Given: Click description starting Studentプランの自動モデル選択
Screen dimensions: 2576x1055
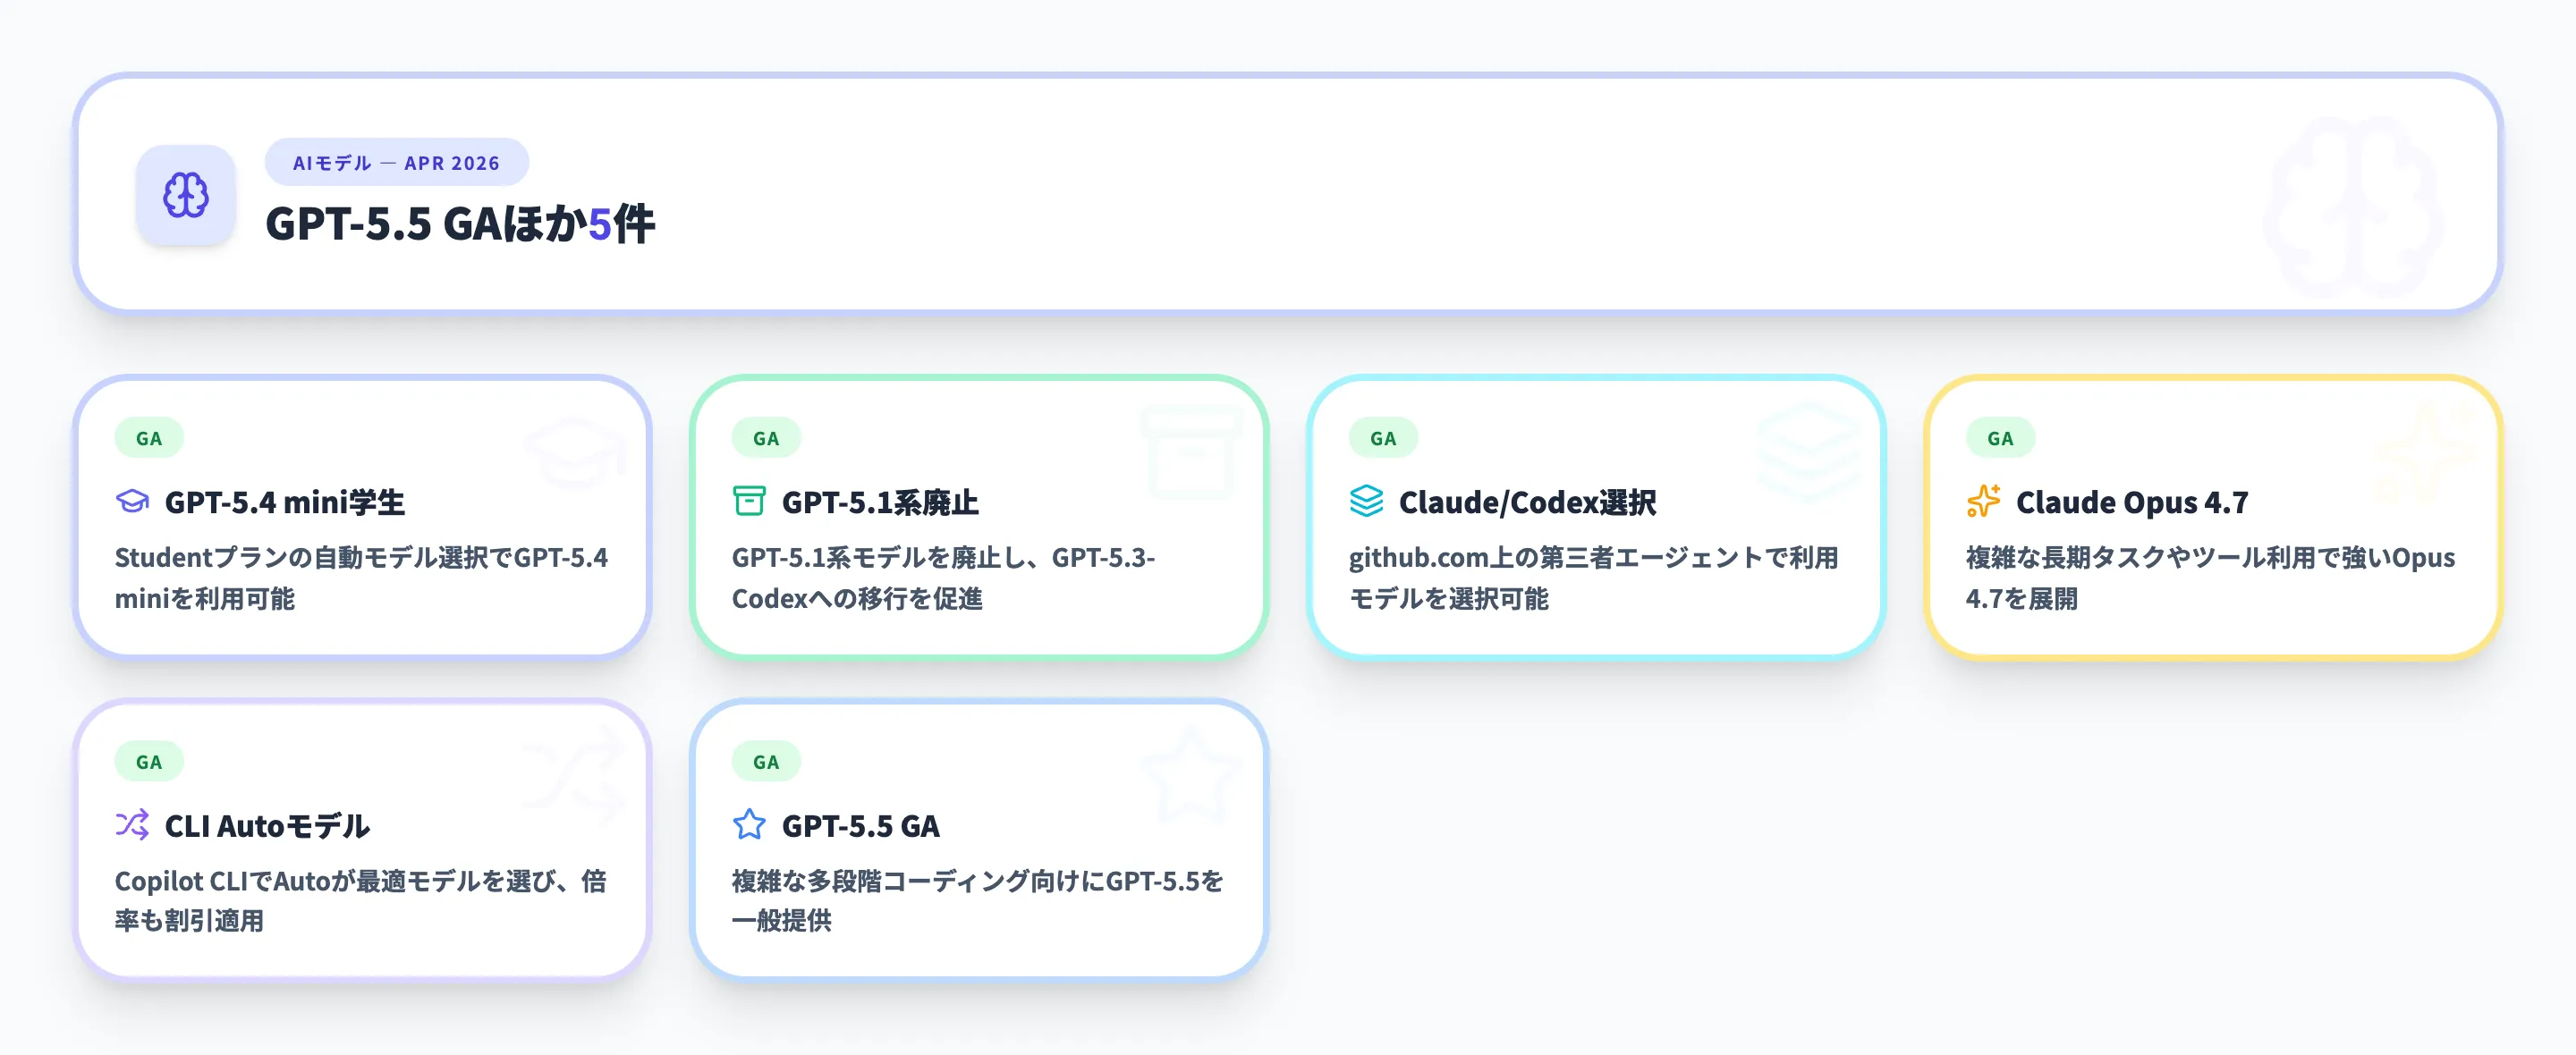Looking at the screenshot, I should click(x=361, y=577).
